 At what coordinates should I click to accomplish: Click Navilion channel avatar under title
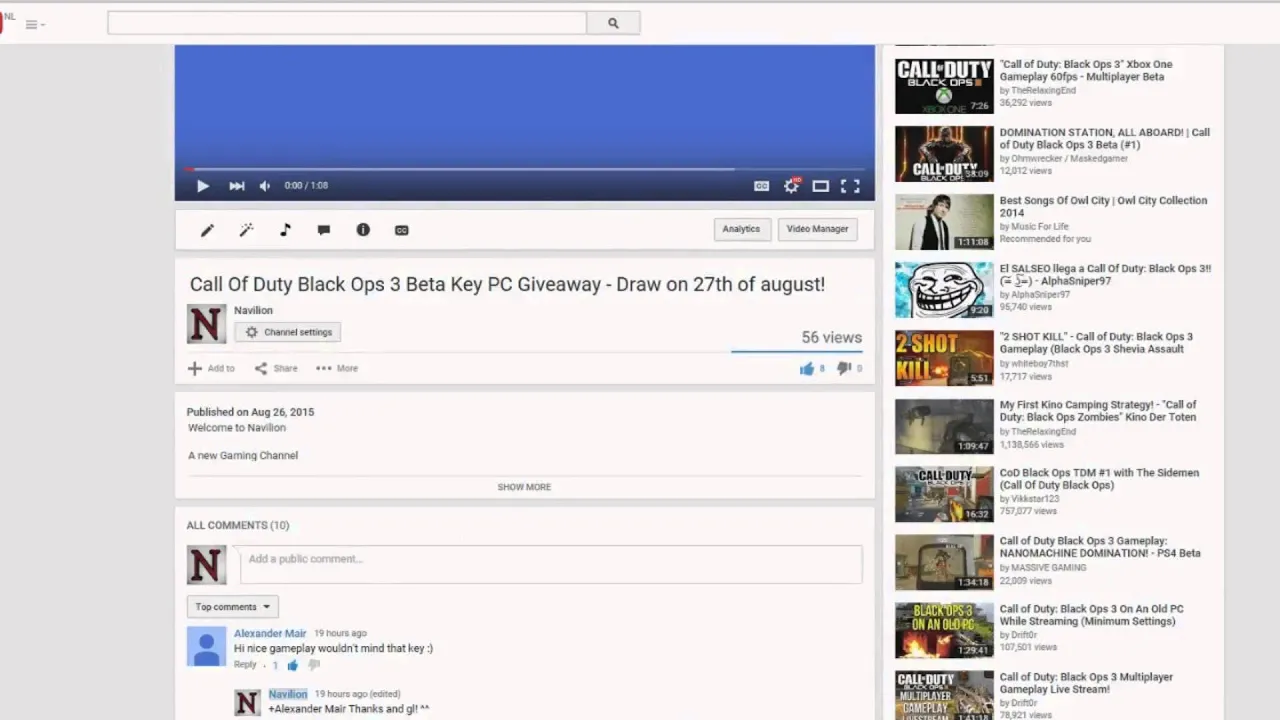(x=206, y=325)
